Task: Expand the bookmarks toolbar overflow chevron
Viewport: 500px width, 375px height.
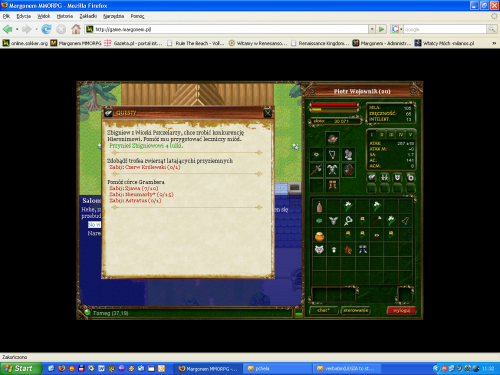Action: pos(494,43)
